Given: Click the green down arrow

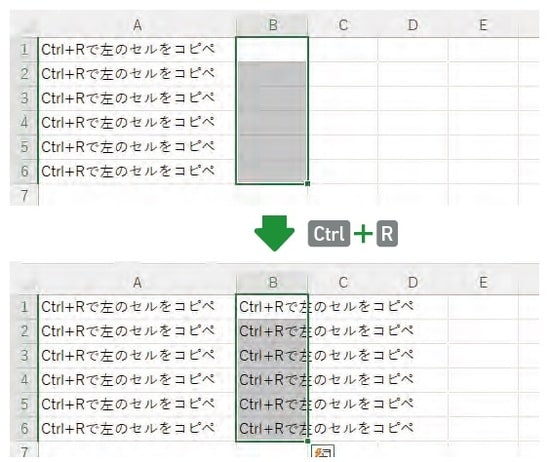Looking at the screenshot, I should click(x=274, y=233).
